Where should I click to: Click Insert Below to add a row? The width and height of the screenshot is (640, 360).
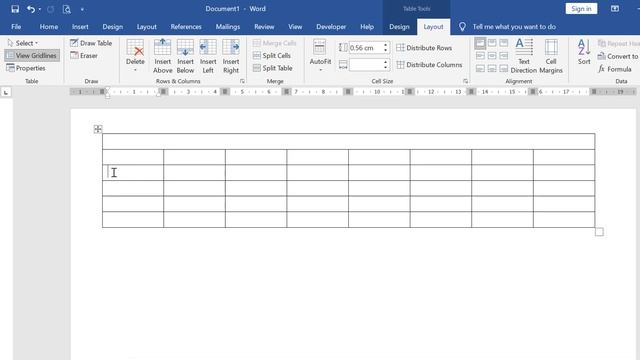click(185, 56)
